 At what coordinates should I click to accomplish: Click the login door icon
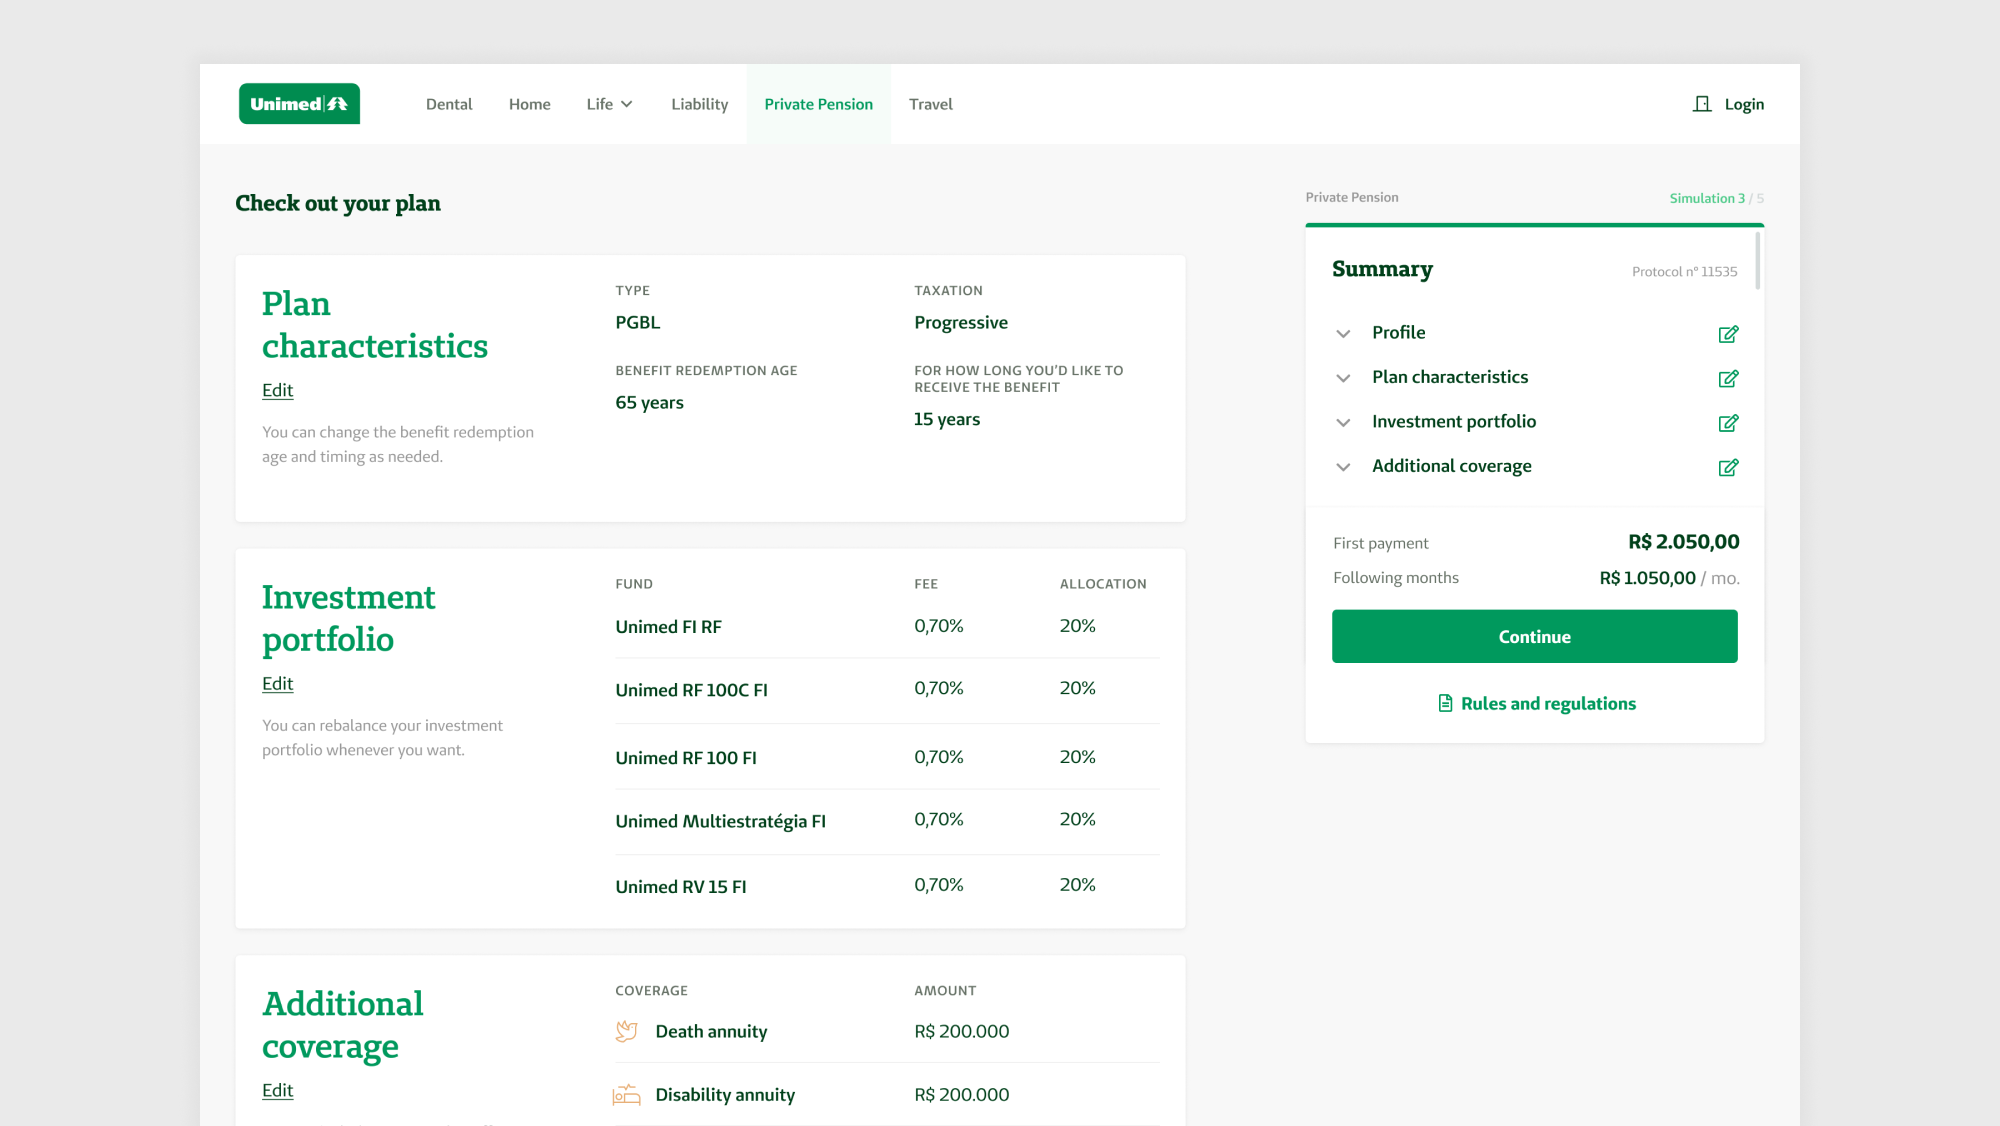pos(1701,104)
